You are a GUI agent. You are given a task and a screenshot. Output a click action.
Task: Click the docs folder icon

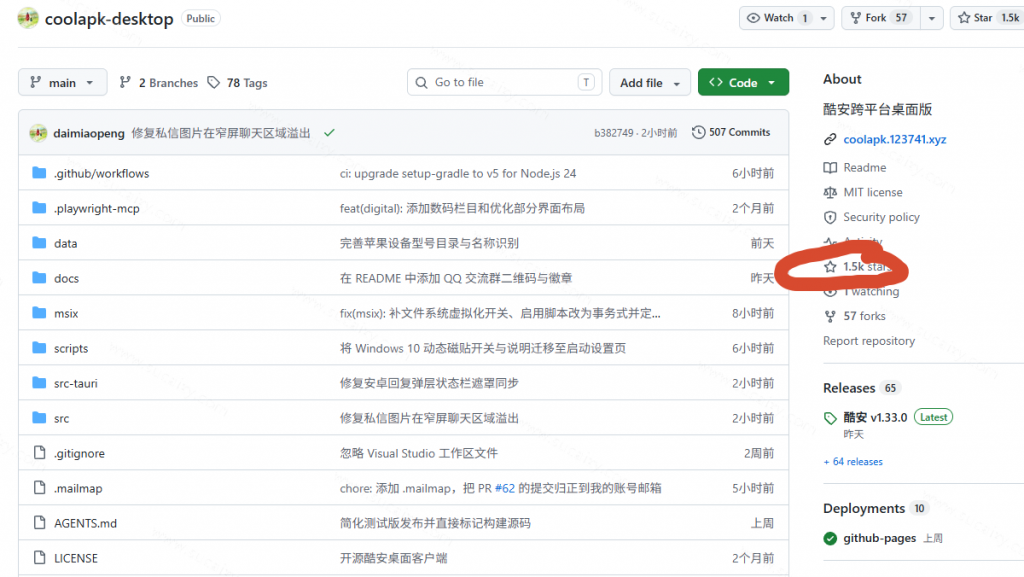[x=39, y=278]
